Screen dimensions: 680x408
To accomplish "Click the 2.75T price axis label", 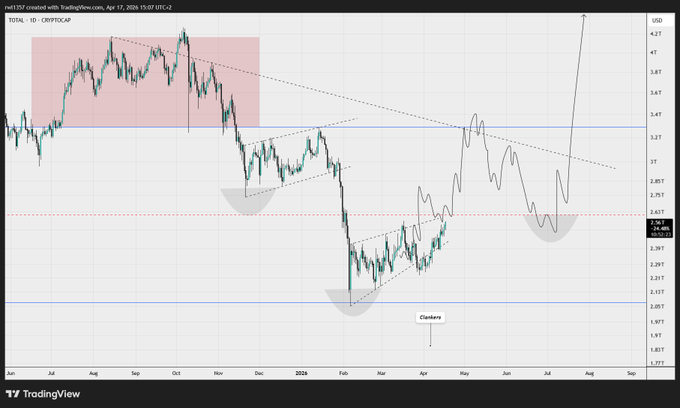I will tap(657, 195).
